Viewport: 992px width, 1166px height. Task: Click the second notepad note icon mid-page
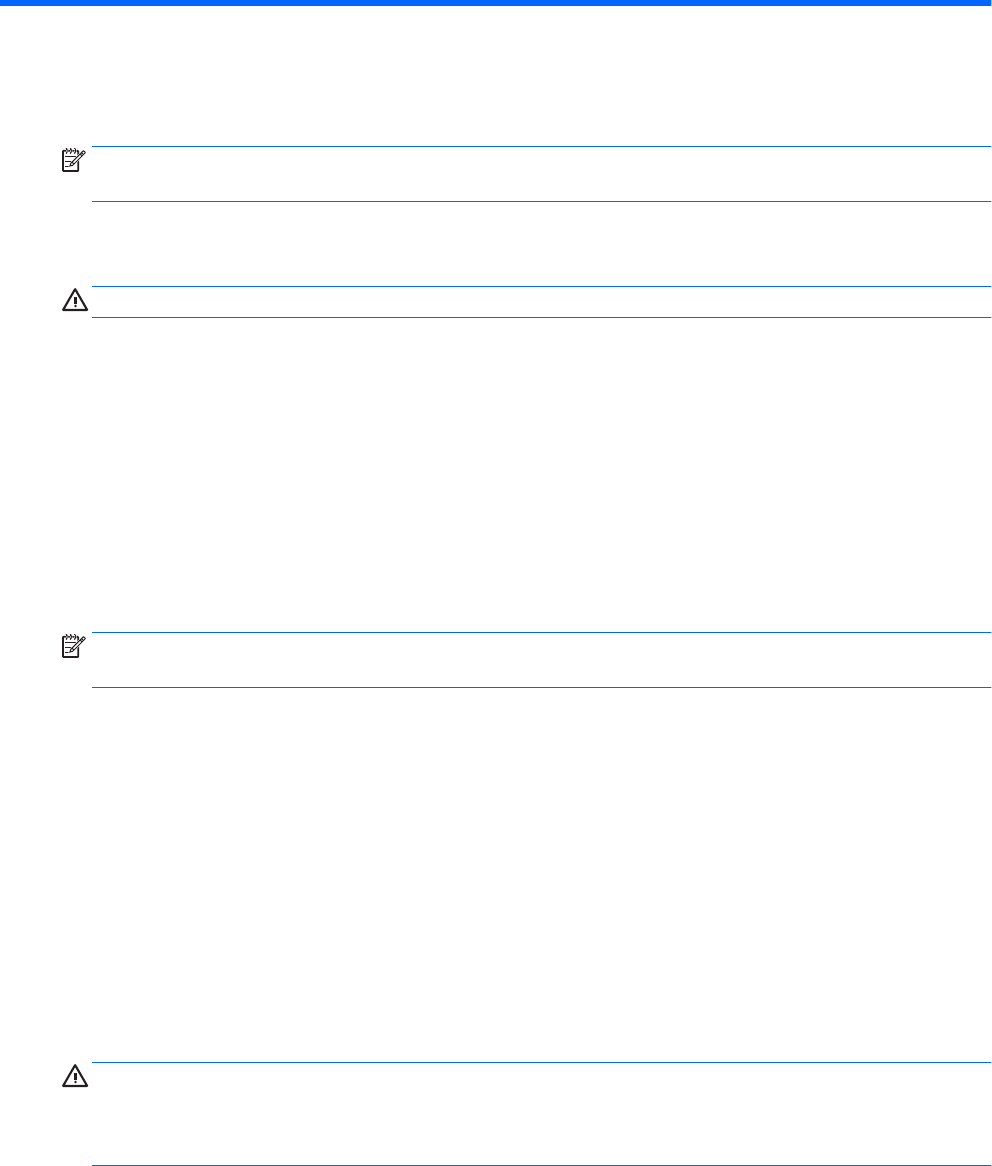click(74, 646)
